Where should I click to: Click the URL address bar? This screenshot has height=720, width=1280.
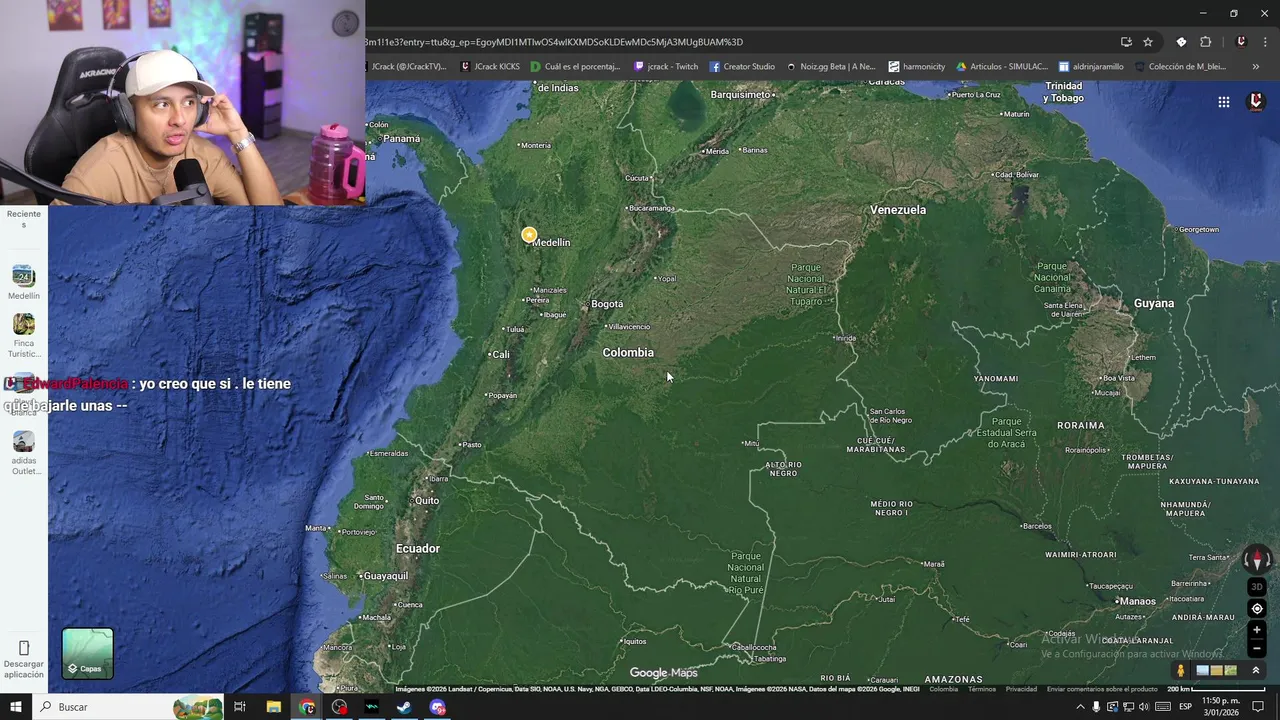[x=740, y=42]
